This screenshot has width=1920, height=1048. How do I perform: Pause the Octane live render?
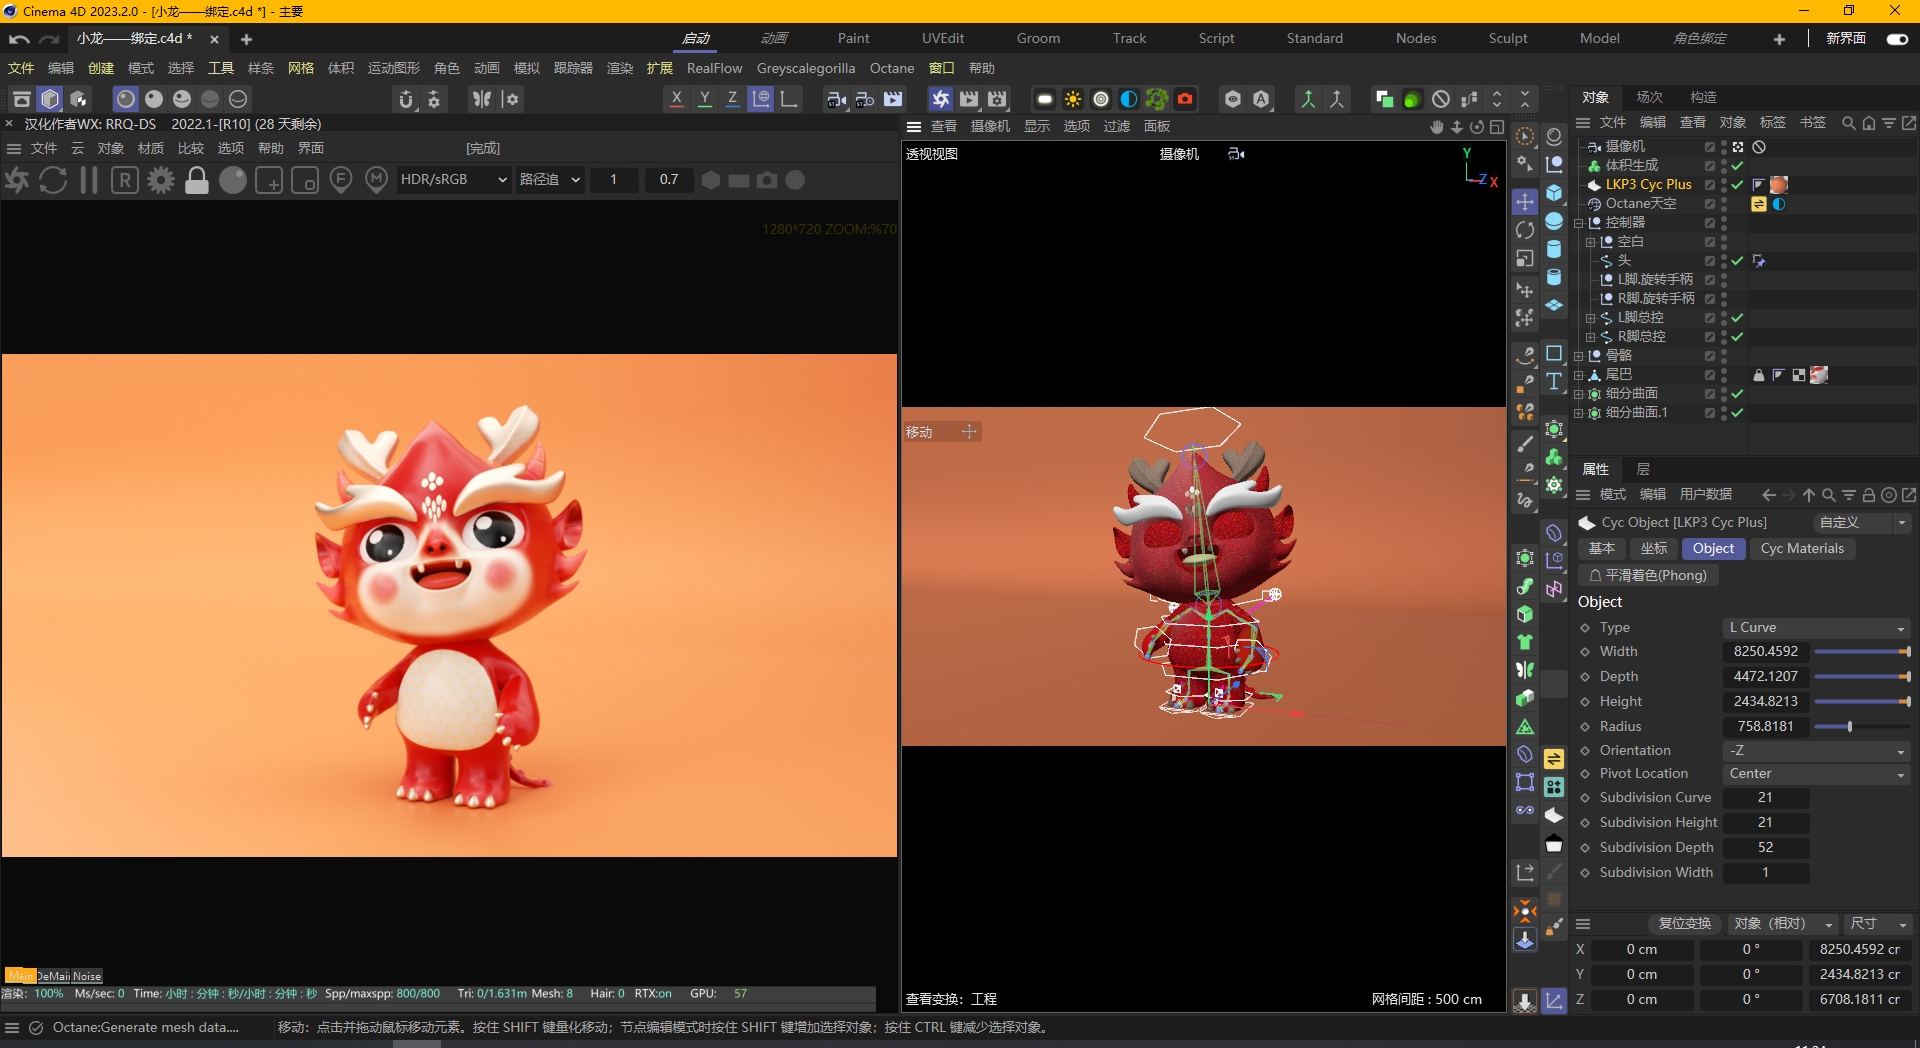click(89, 180)
